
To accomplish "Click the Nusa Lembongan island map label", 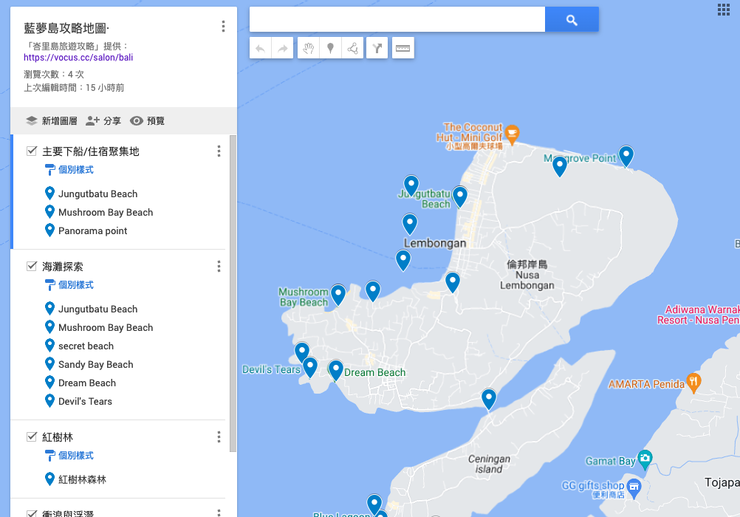I will click(527, 275).
